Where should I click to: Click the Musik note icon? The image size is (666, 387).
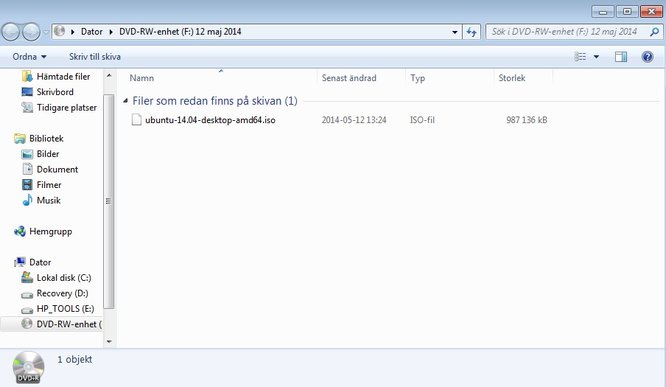pyautogui.click(x=27, y=200)
